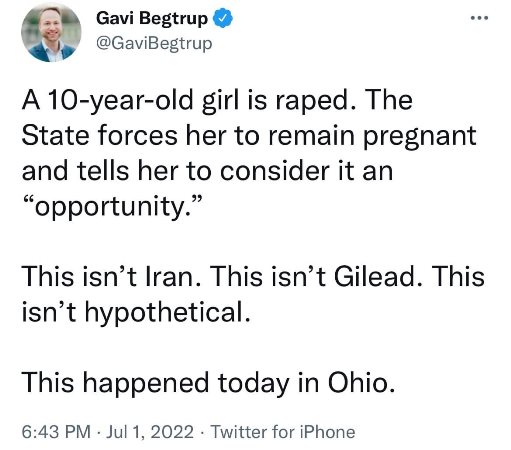Visit the @GaviBegtrup handle link

point(154,44)
